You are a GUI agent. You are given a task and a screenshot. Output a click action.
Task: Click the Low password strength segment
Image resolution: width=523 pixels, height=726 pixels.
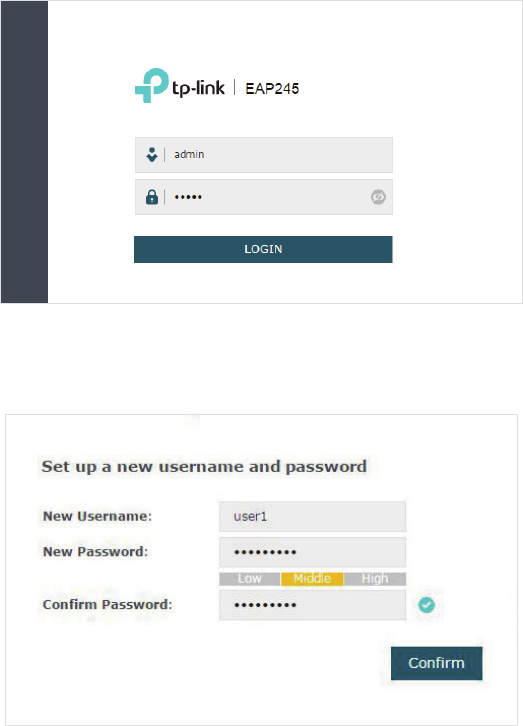250,579
